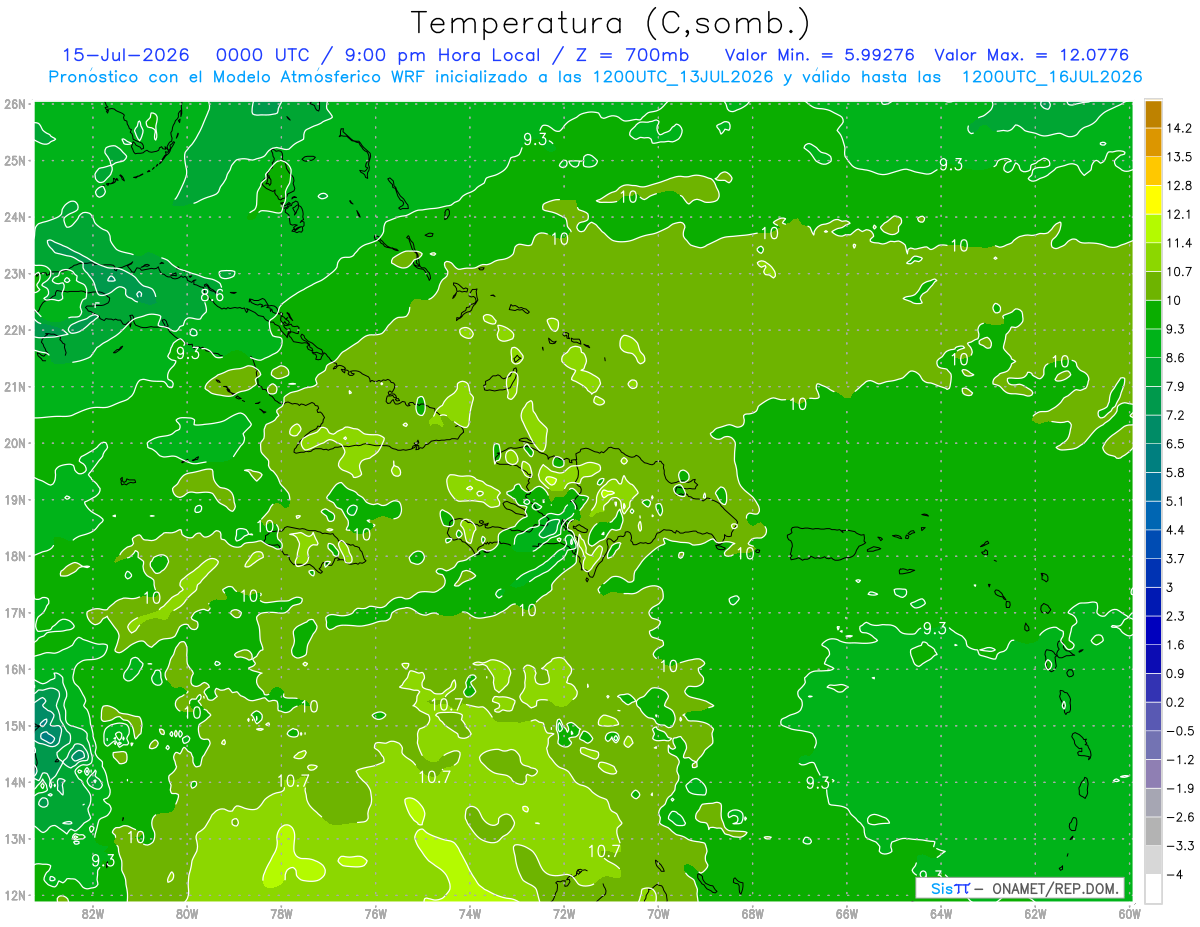Viewport: 1200px width, 927px height.
Task: Click the Puerto Rico island outline on the map
Action: (x=825, y=543)
